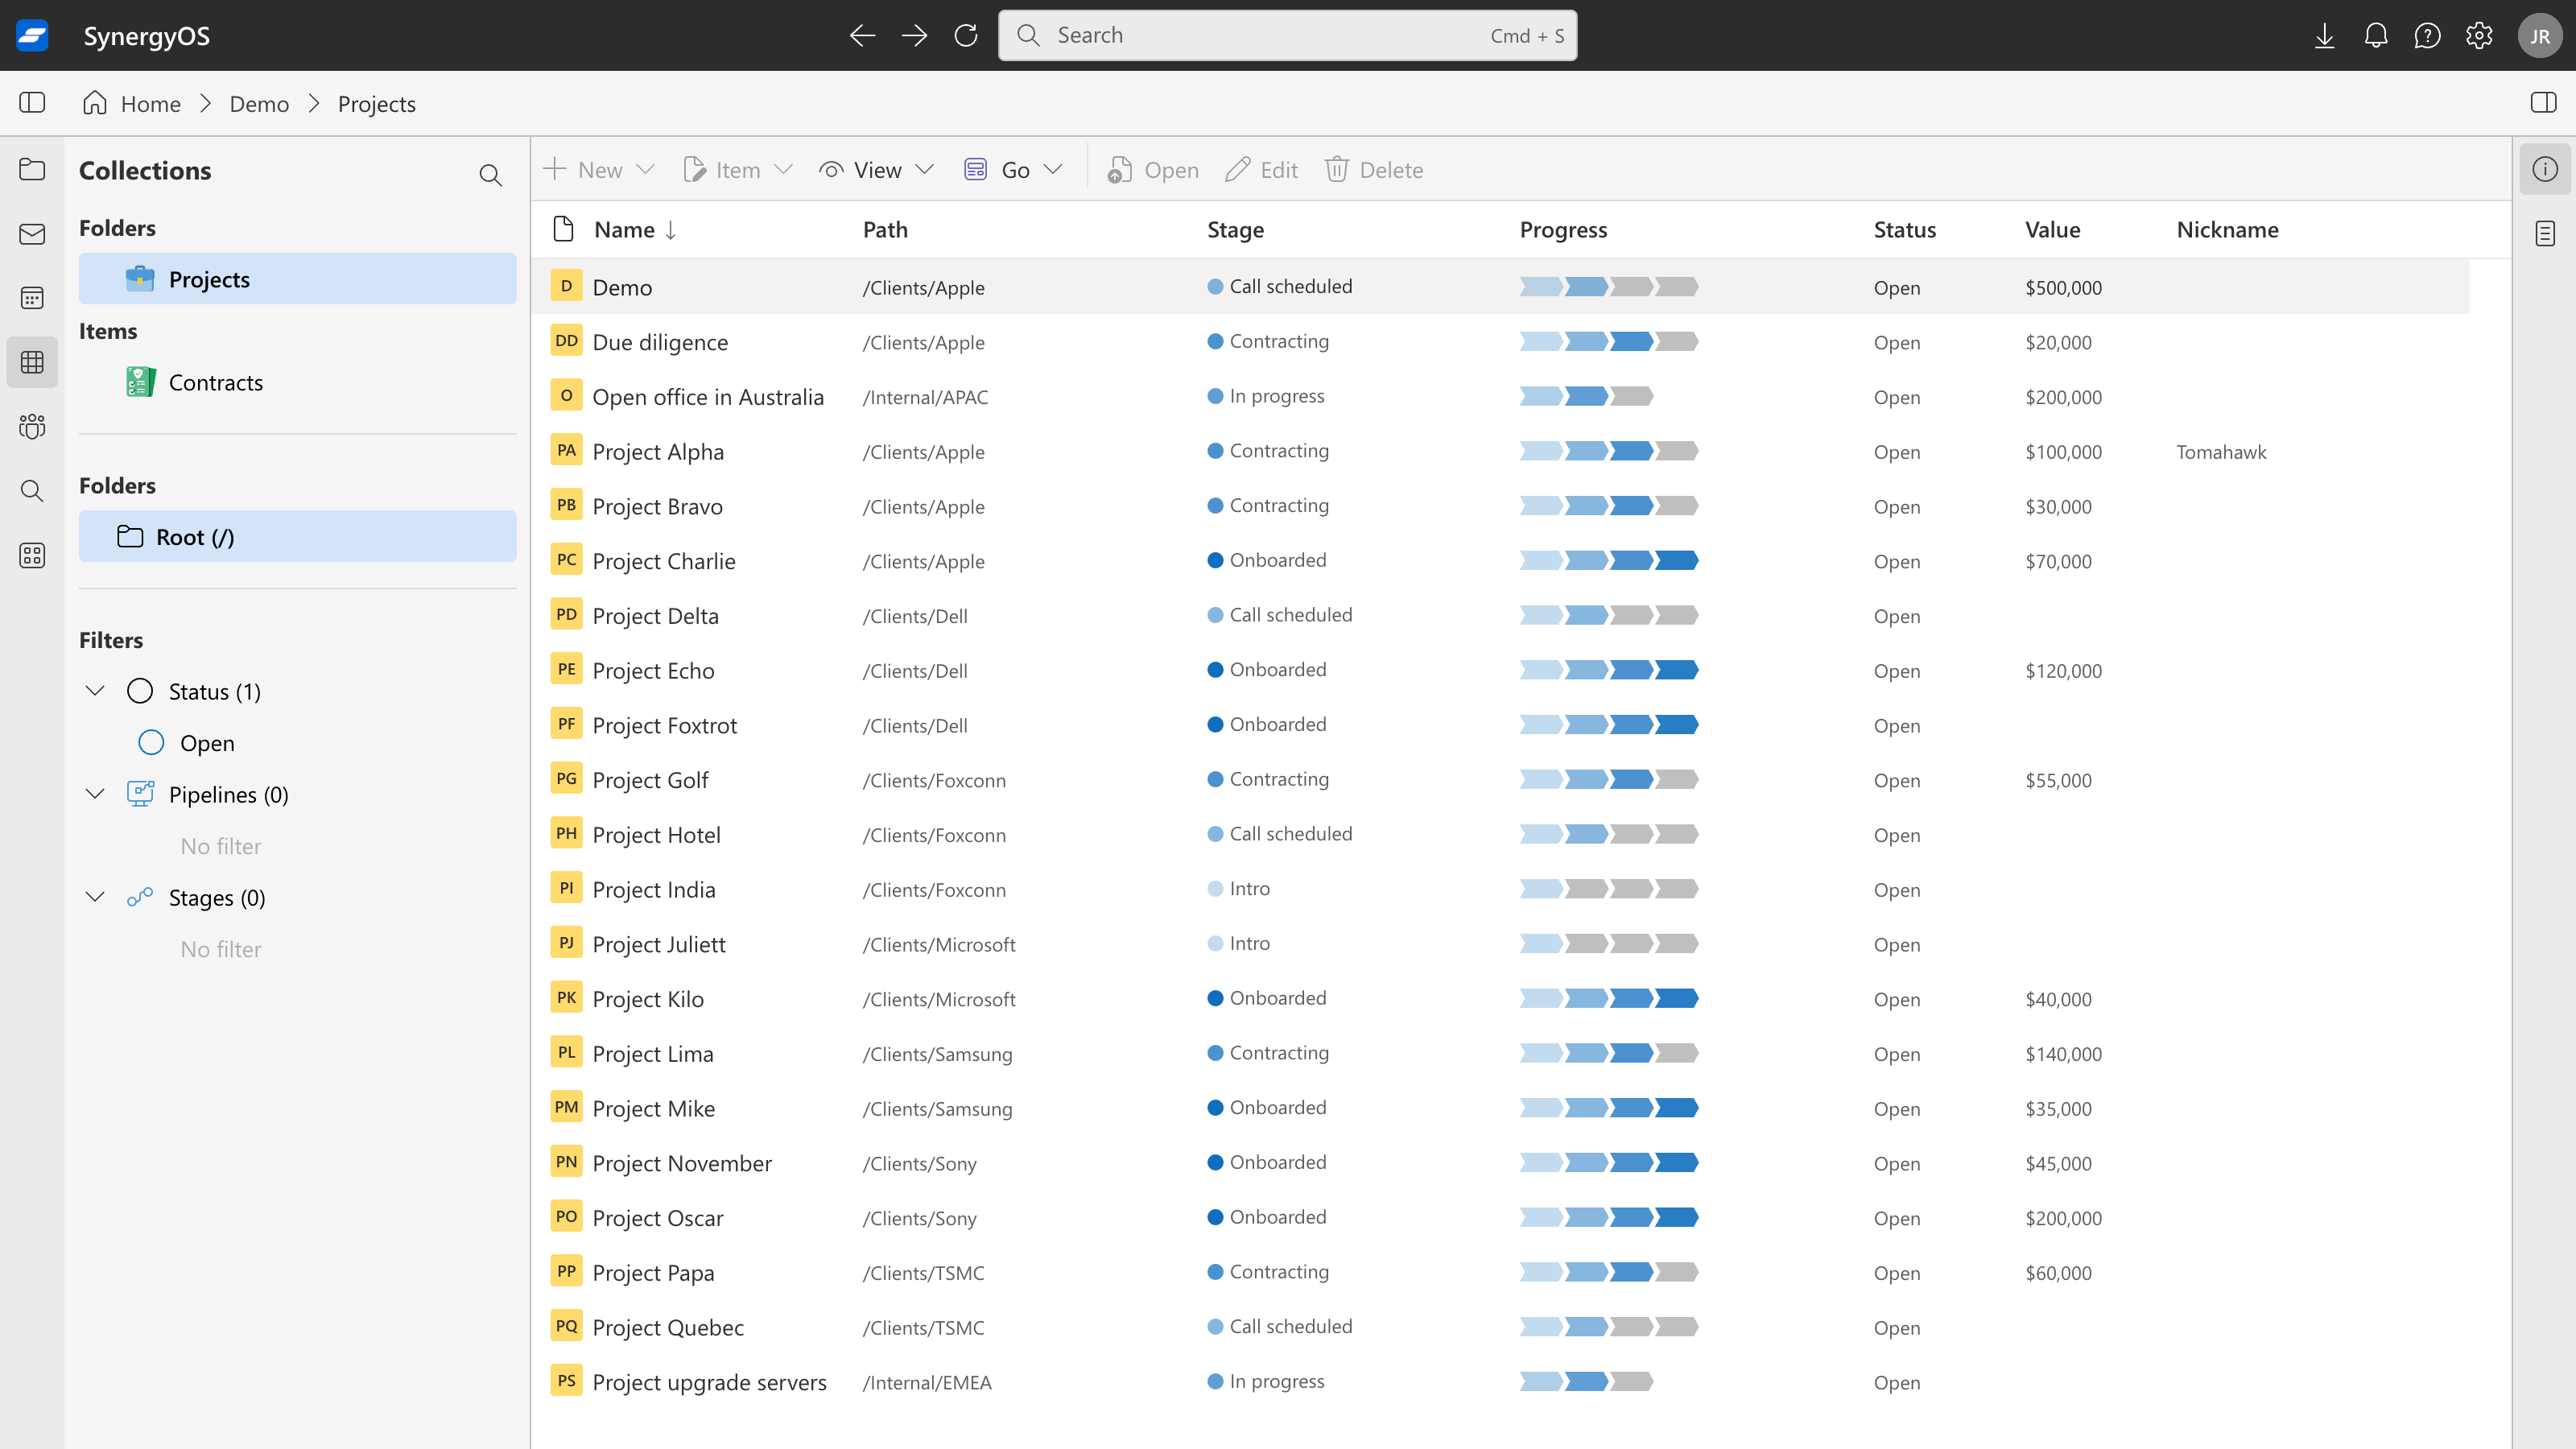Go back with the left arrow
The width and height of the screenshot is (2576, 1449).
point(862,35)
